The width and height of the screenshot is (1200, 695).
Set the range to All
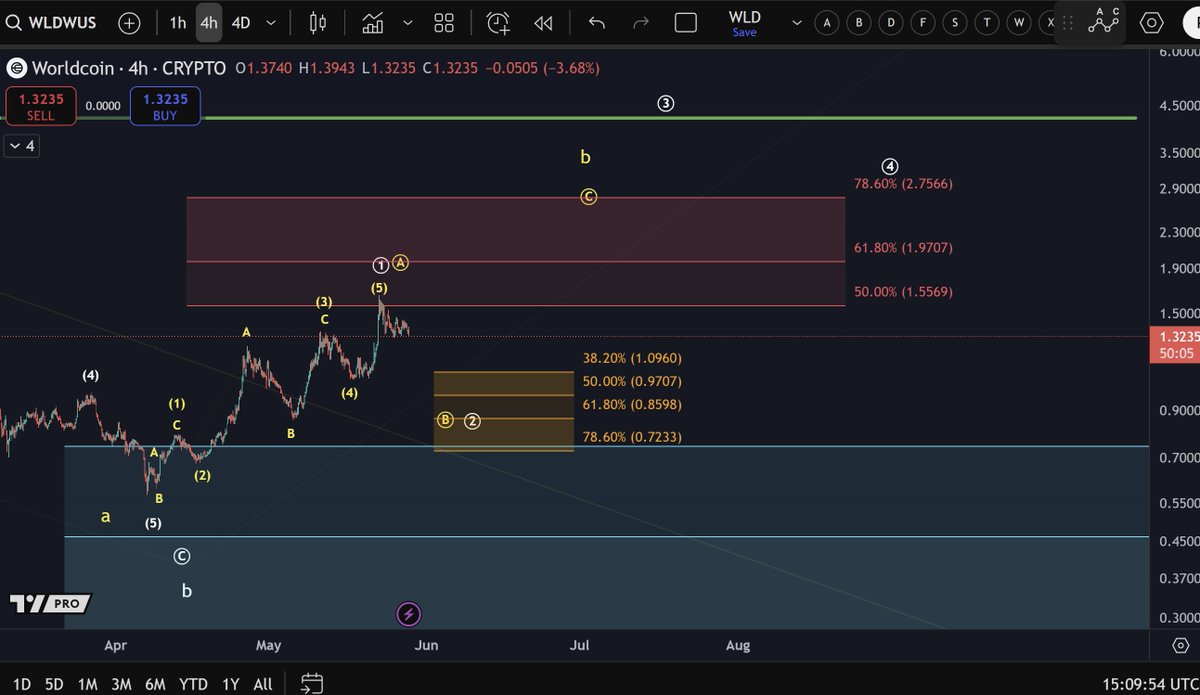click(x=263, y=684)
